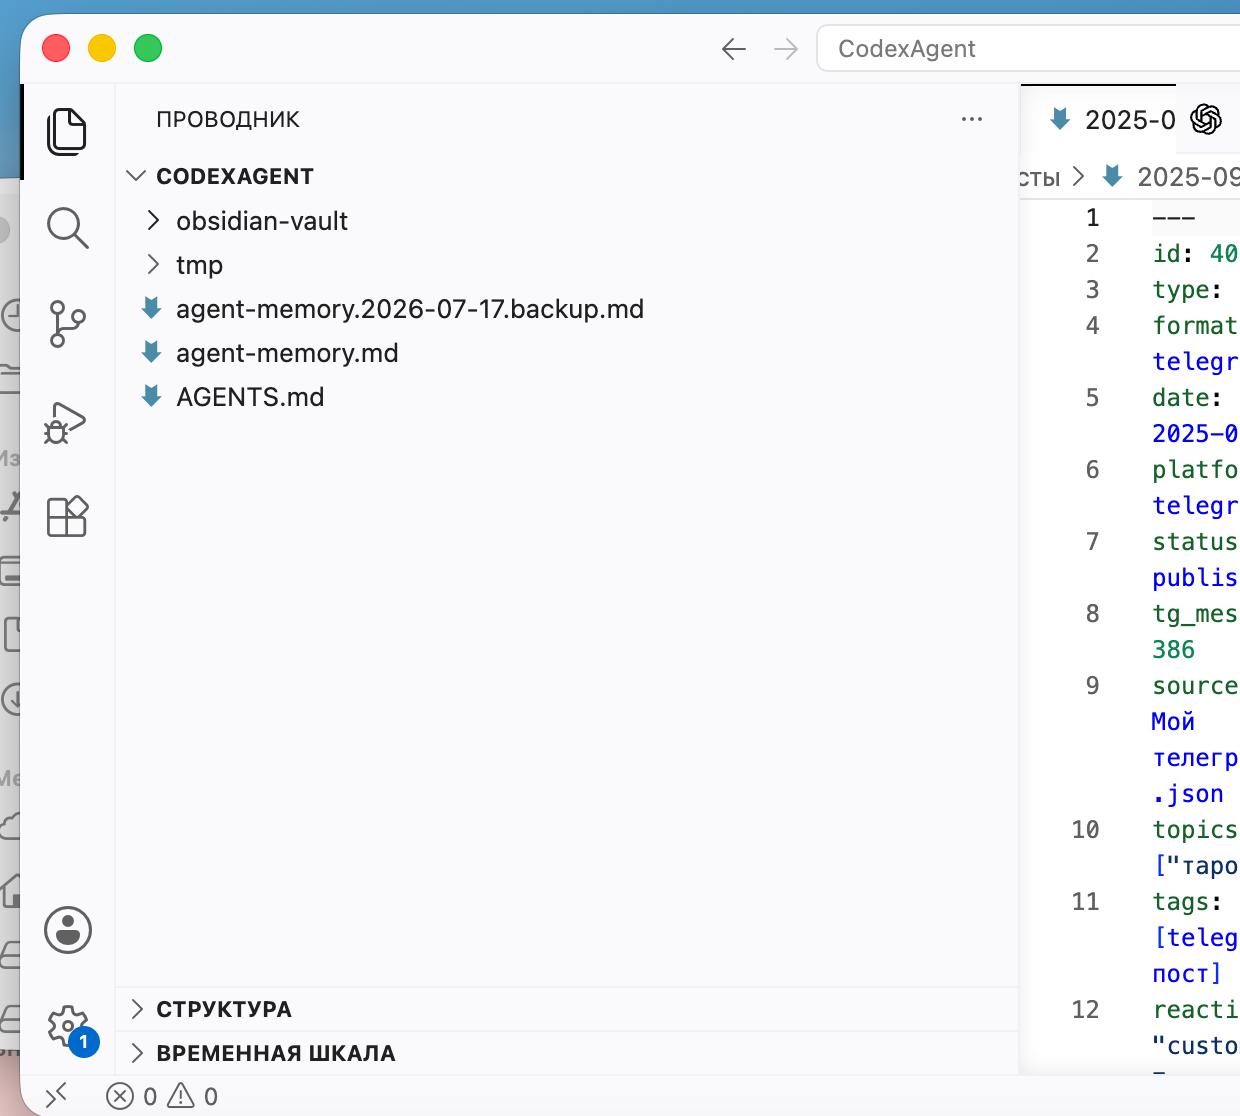
Task: Click the 'пост]' text in the editor
Action: (x=1187, y=974)
